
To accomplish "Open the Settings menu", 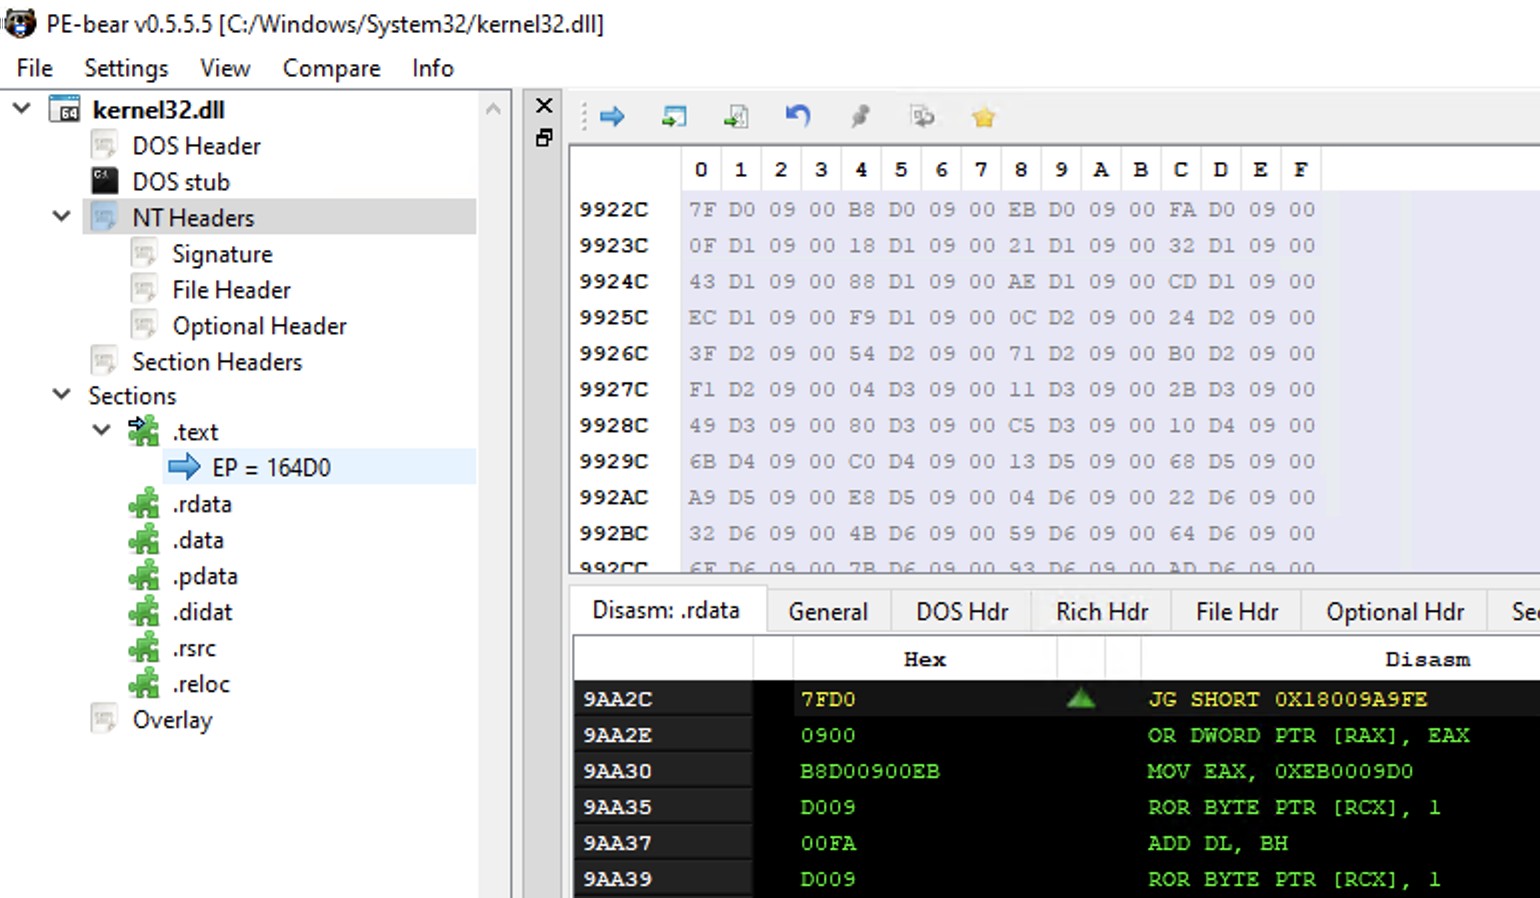I will pyautogui.click(x=125, y=68).
